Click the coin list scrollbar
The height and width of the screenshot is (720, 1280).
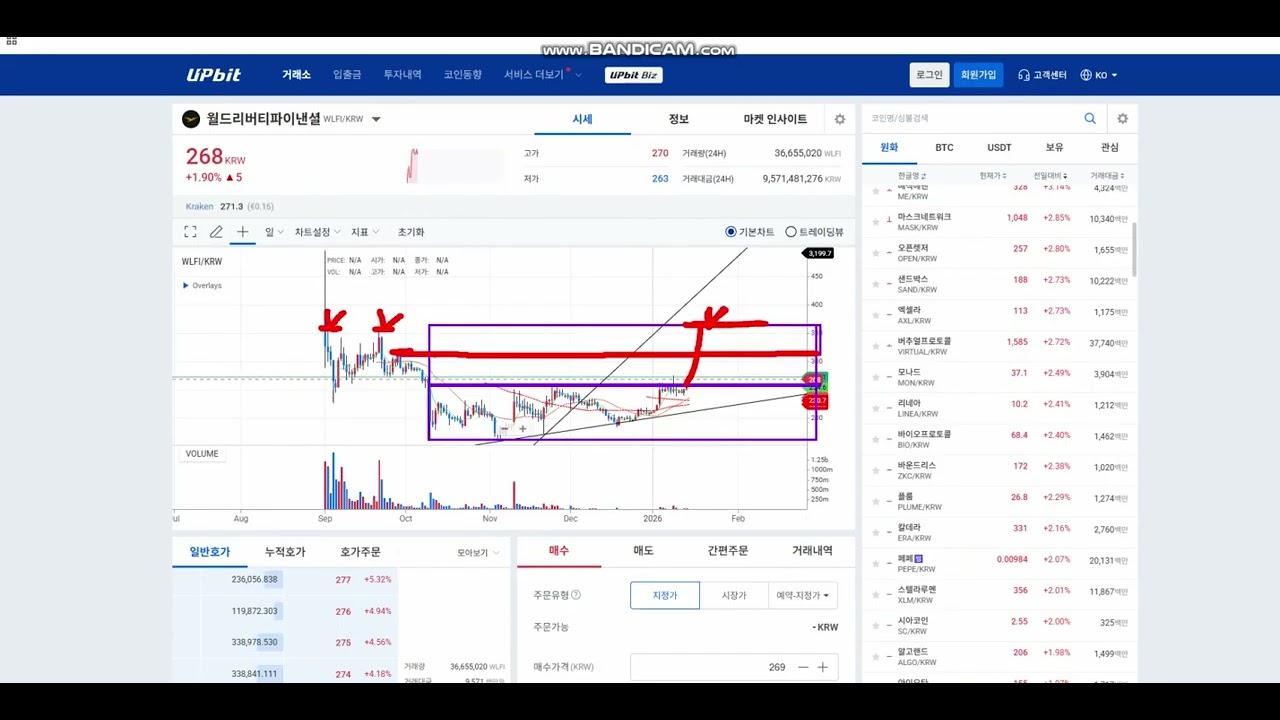(x=1134, y=248)
